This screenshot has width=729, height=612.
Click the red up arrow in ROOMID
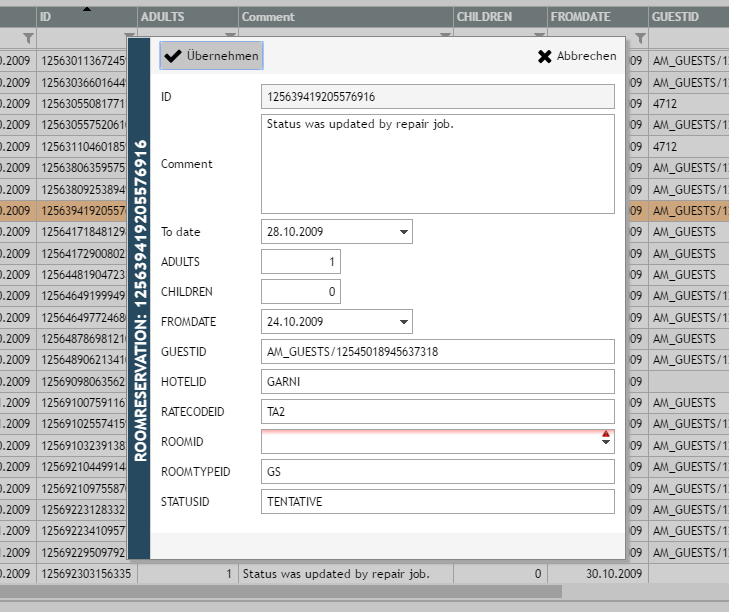click(605, 435)
